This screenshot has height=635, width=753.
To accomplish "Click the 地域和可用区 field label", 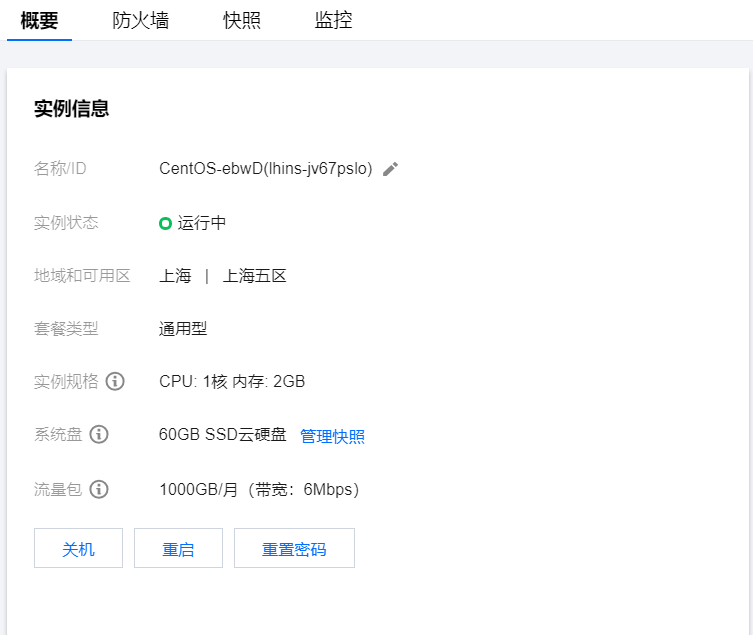I will [82, 276].
